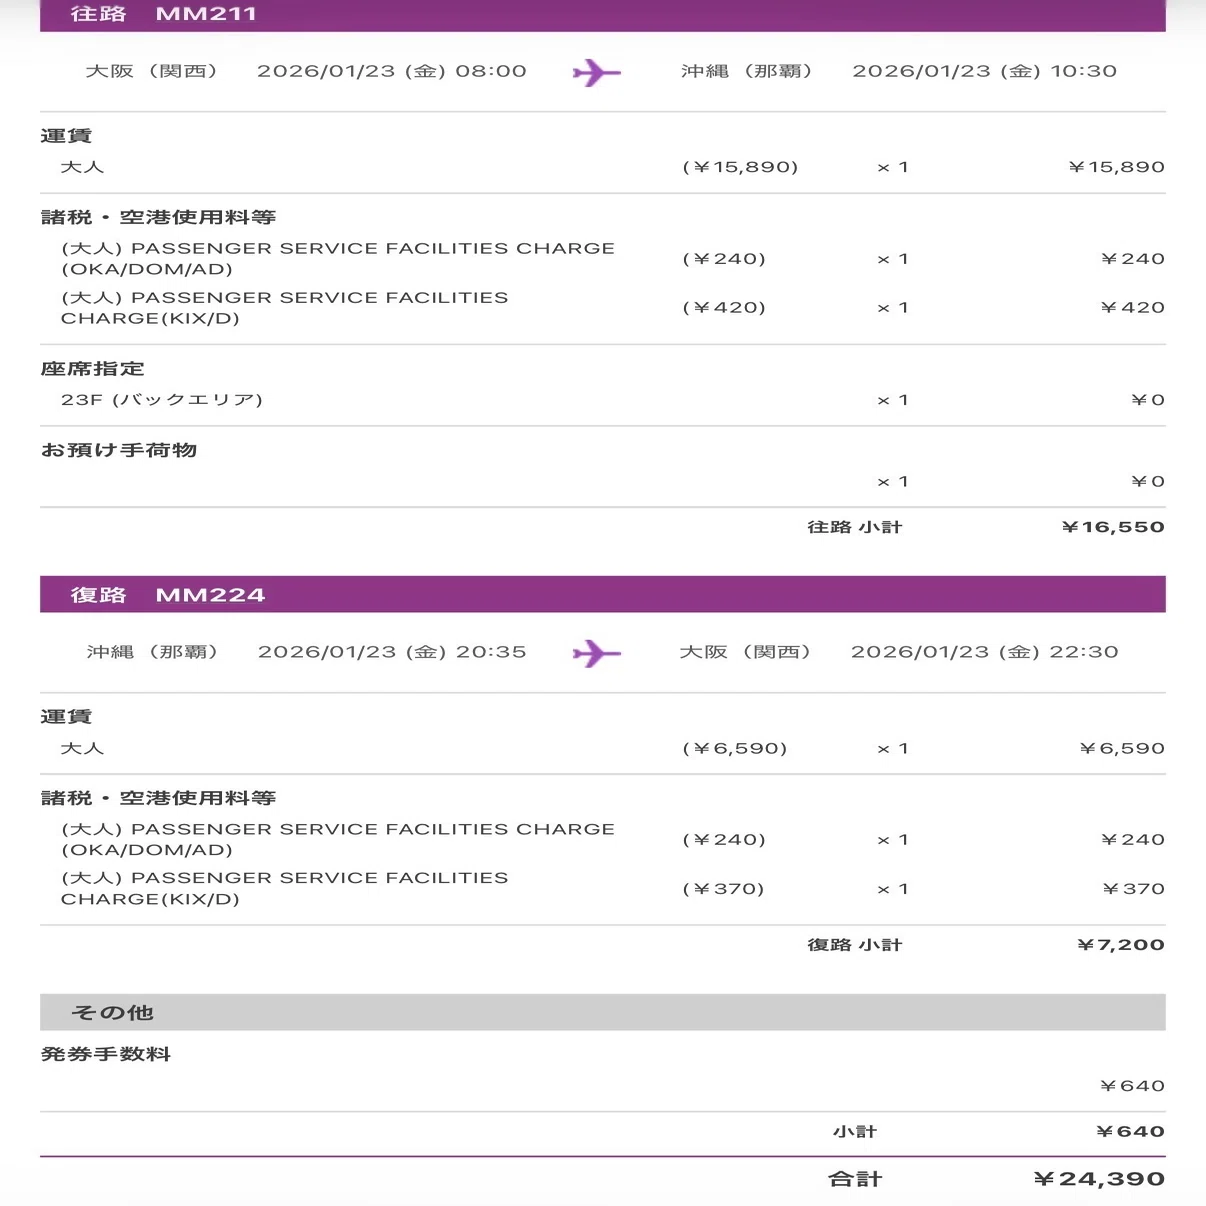Click the return subtotal ¥7,200

[x=1121, y=945]
